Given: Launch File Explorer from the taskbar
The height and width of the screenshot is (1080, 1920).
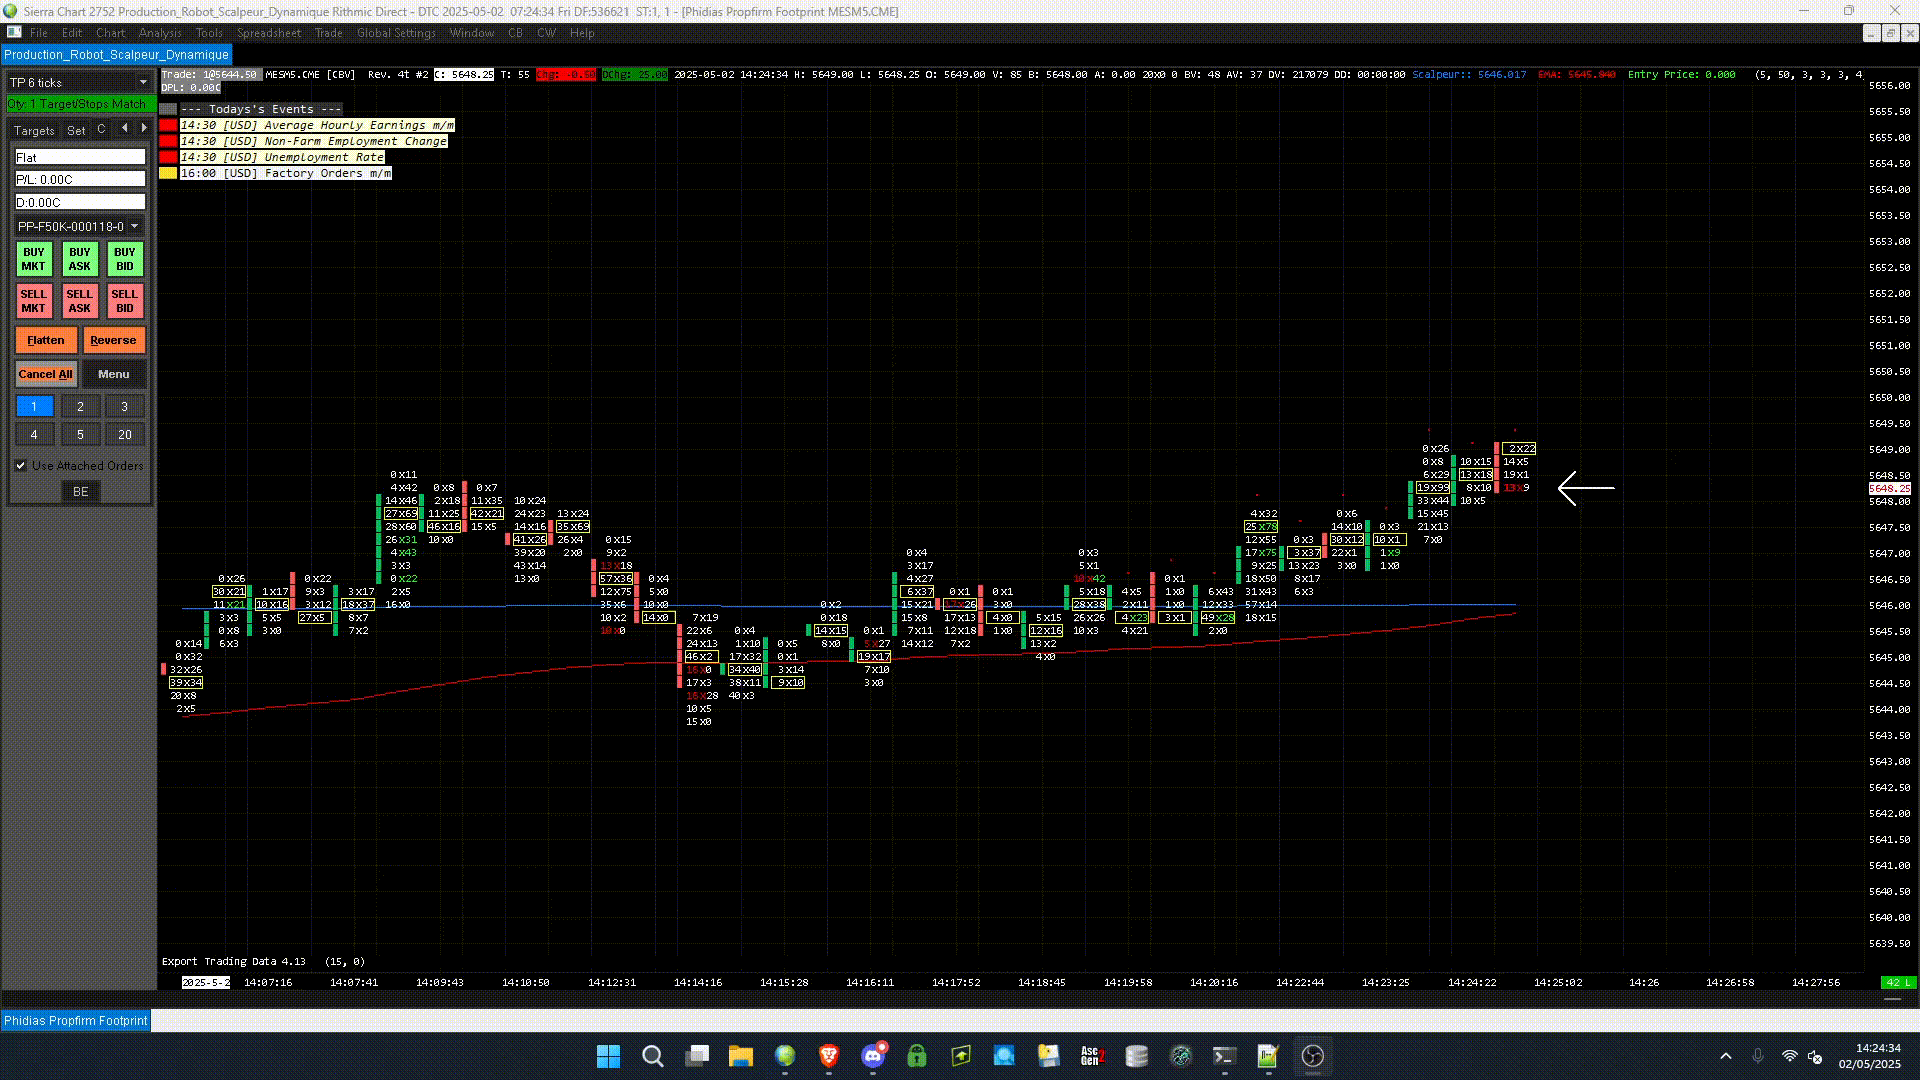Looking at the screenshot, I should [x=740, y=1056].
